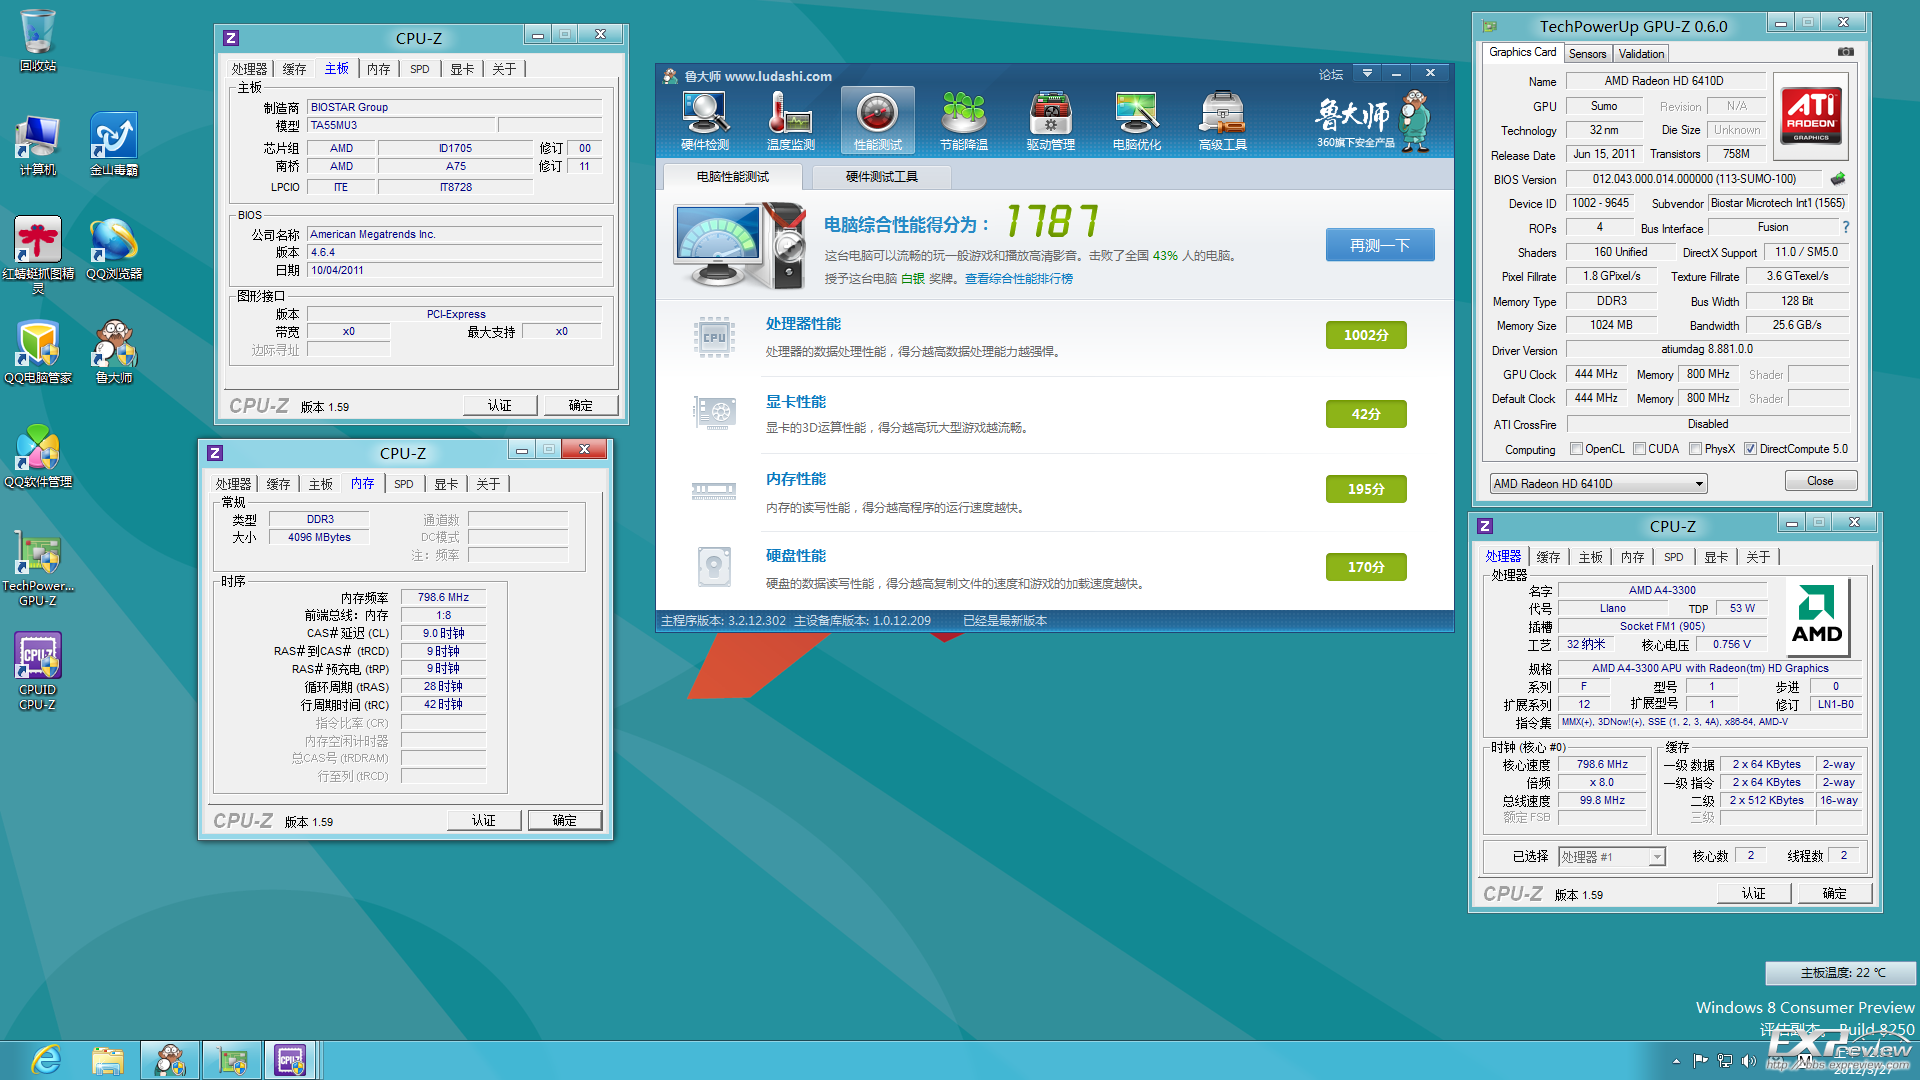This screenshot has height=1080, width=1920.
Task: Open the QQ软件管理 desktop icon
Action: (38, 457)
